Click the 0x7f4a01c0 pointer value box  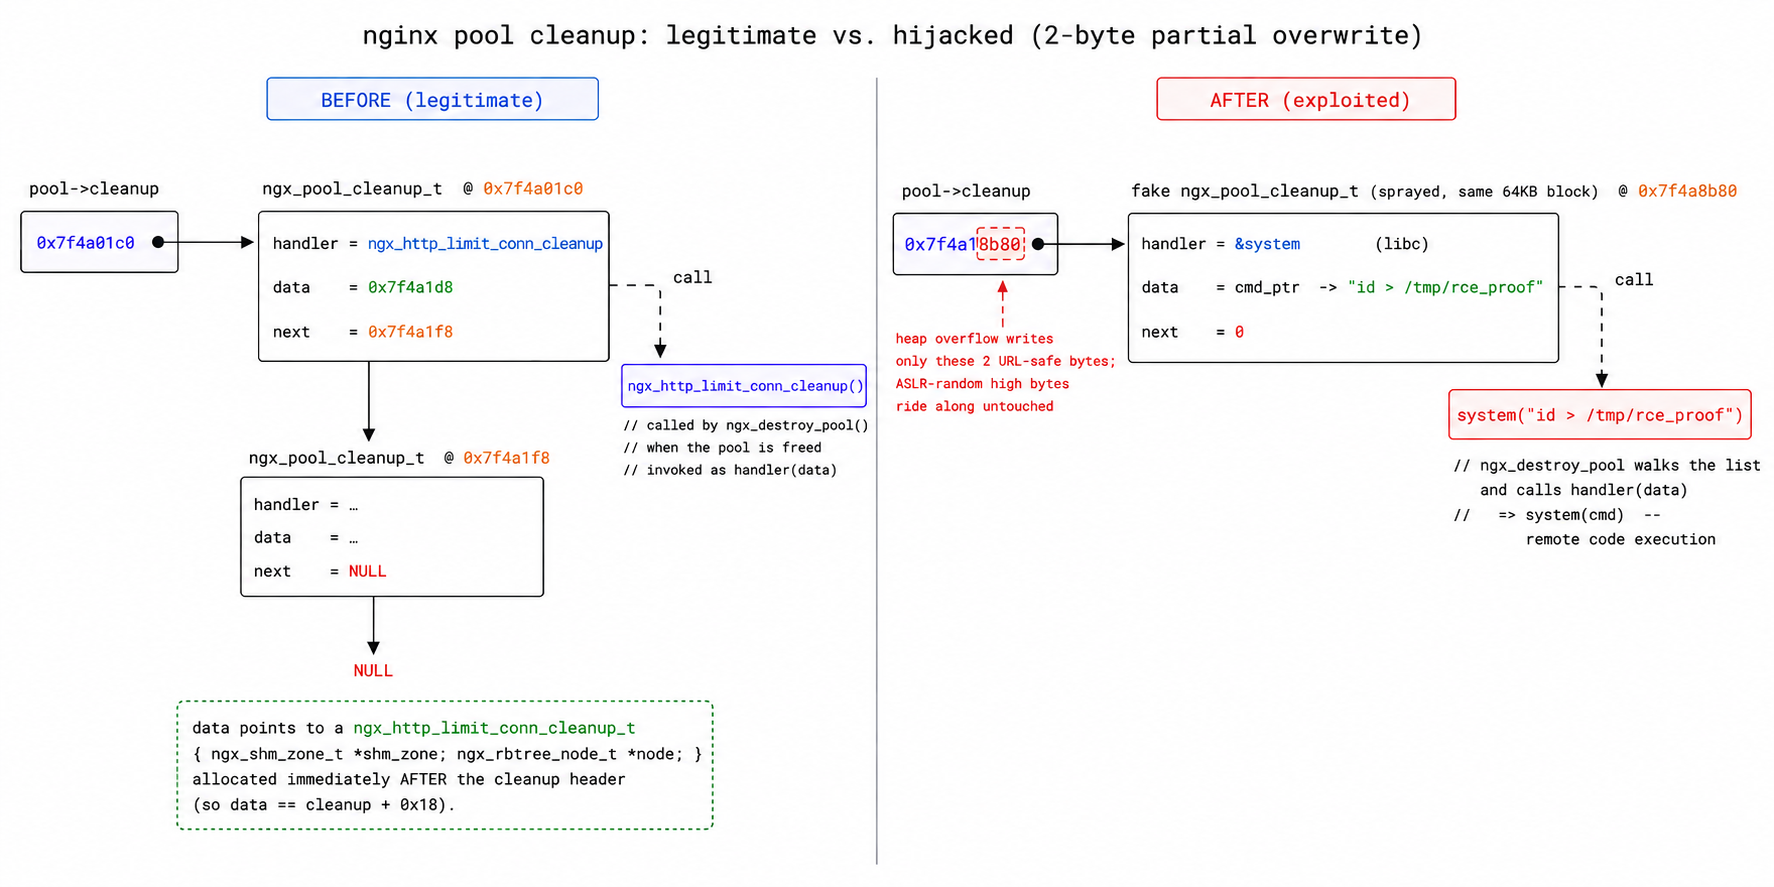[99, 242]
